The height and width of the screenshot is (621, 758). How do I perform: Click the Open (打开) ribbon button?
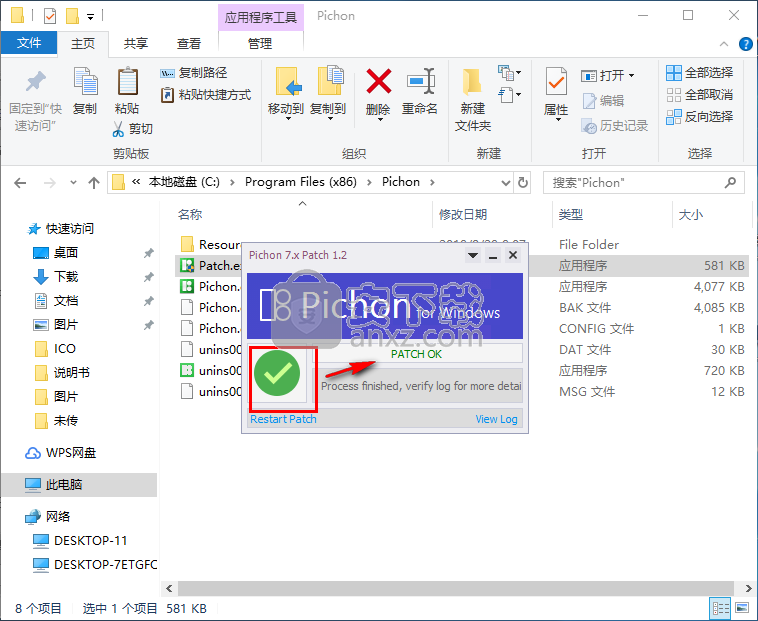tap(608, 76)
